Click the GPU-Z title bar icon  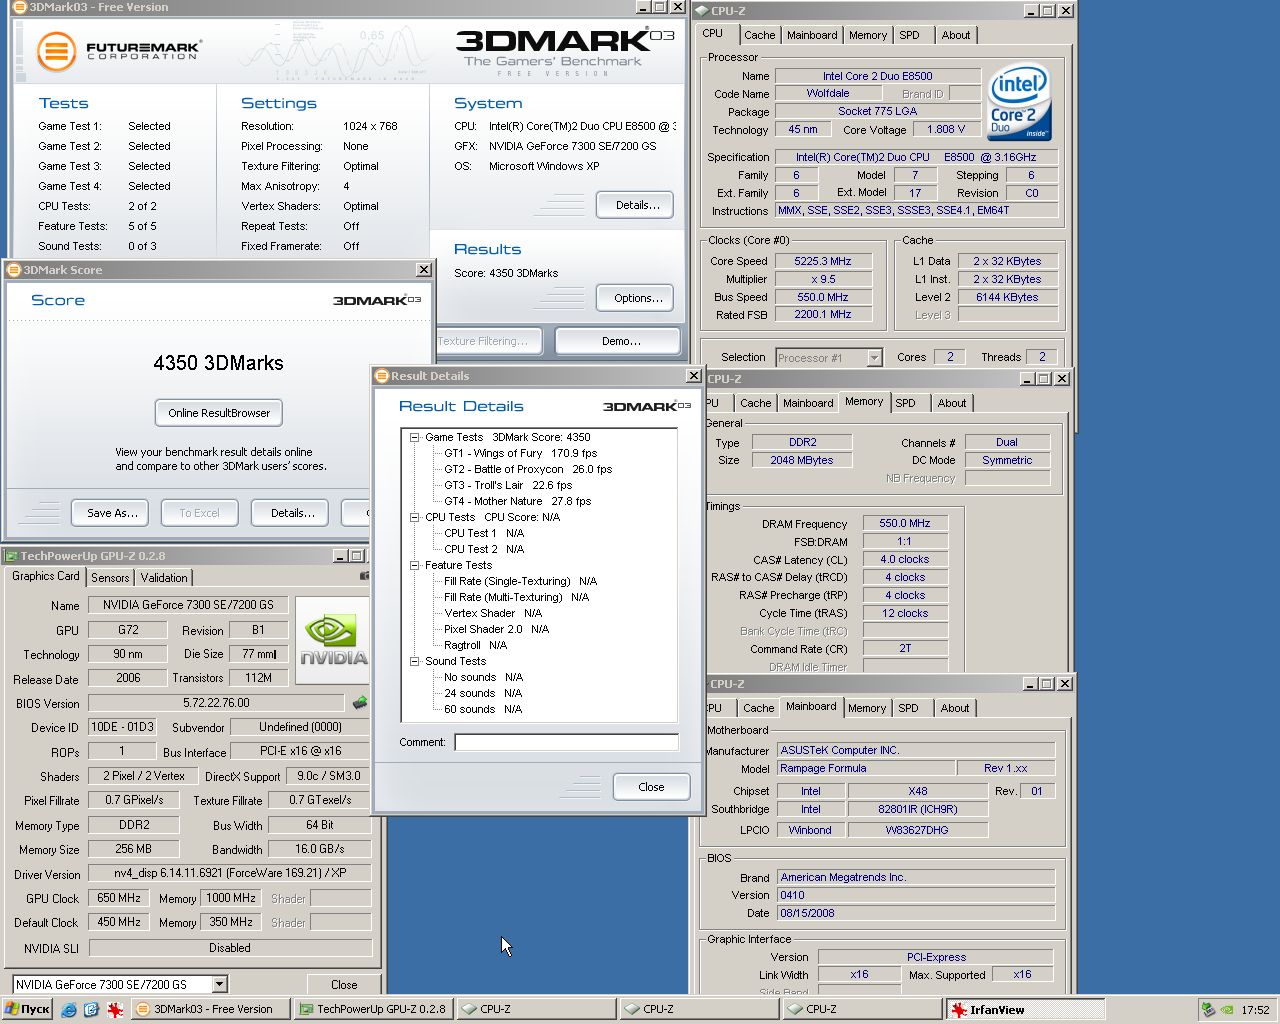(11, 556)
